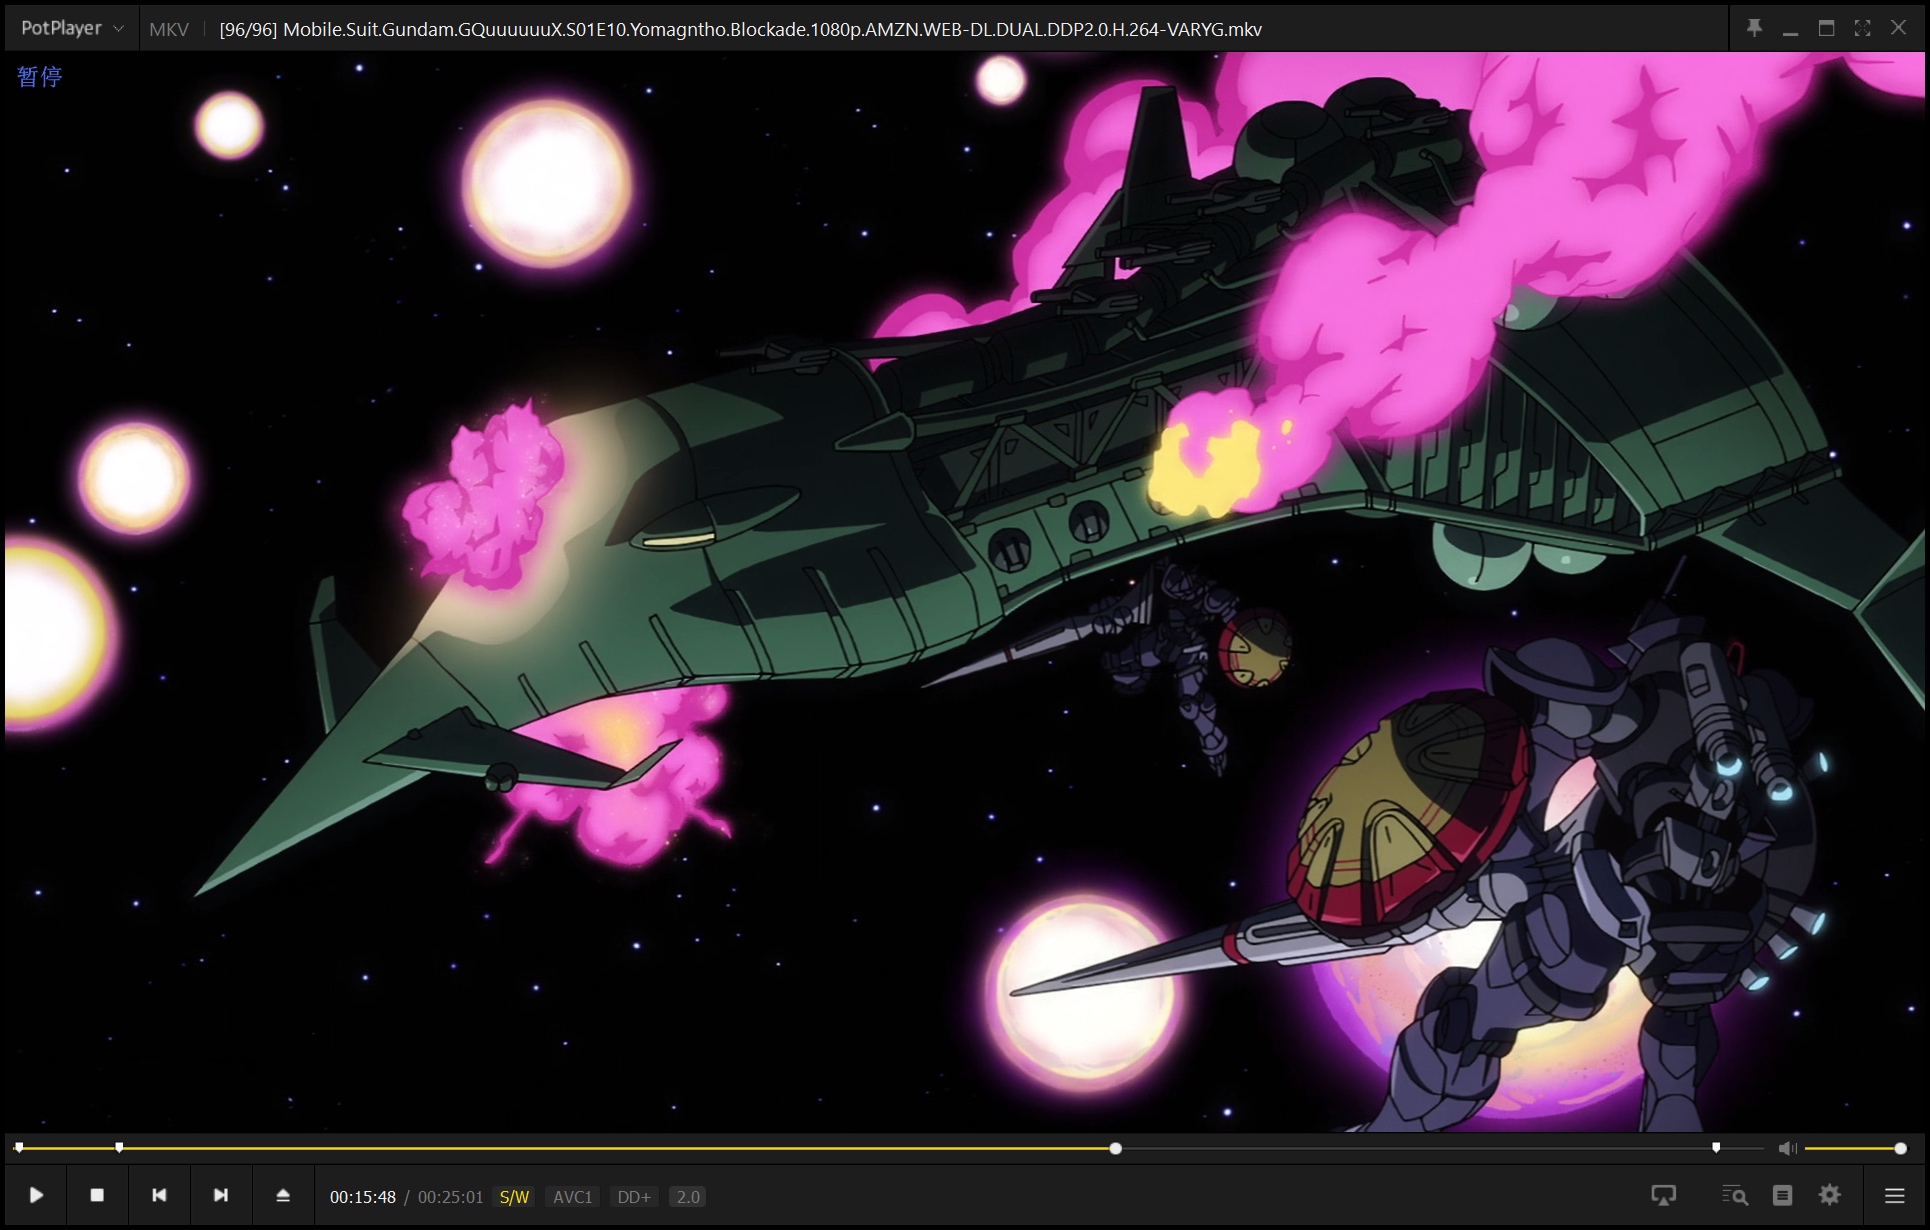1930x1230 pixels.
Task: Pin the window always on top
Action: [x=1754, y=28]
